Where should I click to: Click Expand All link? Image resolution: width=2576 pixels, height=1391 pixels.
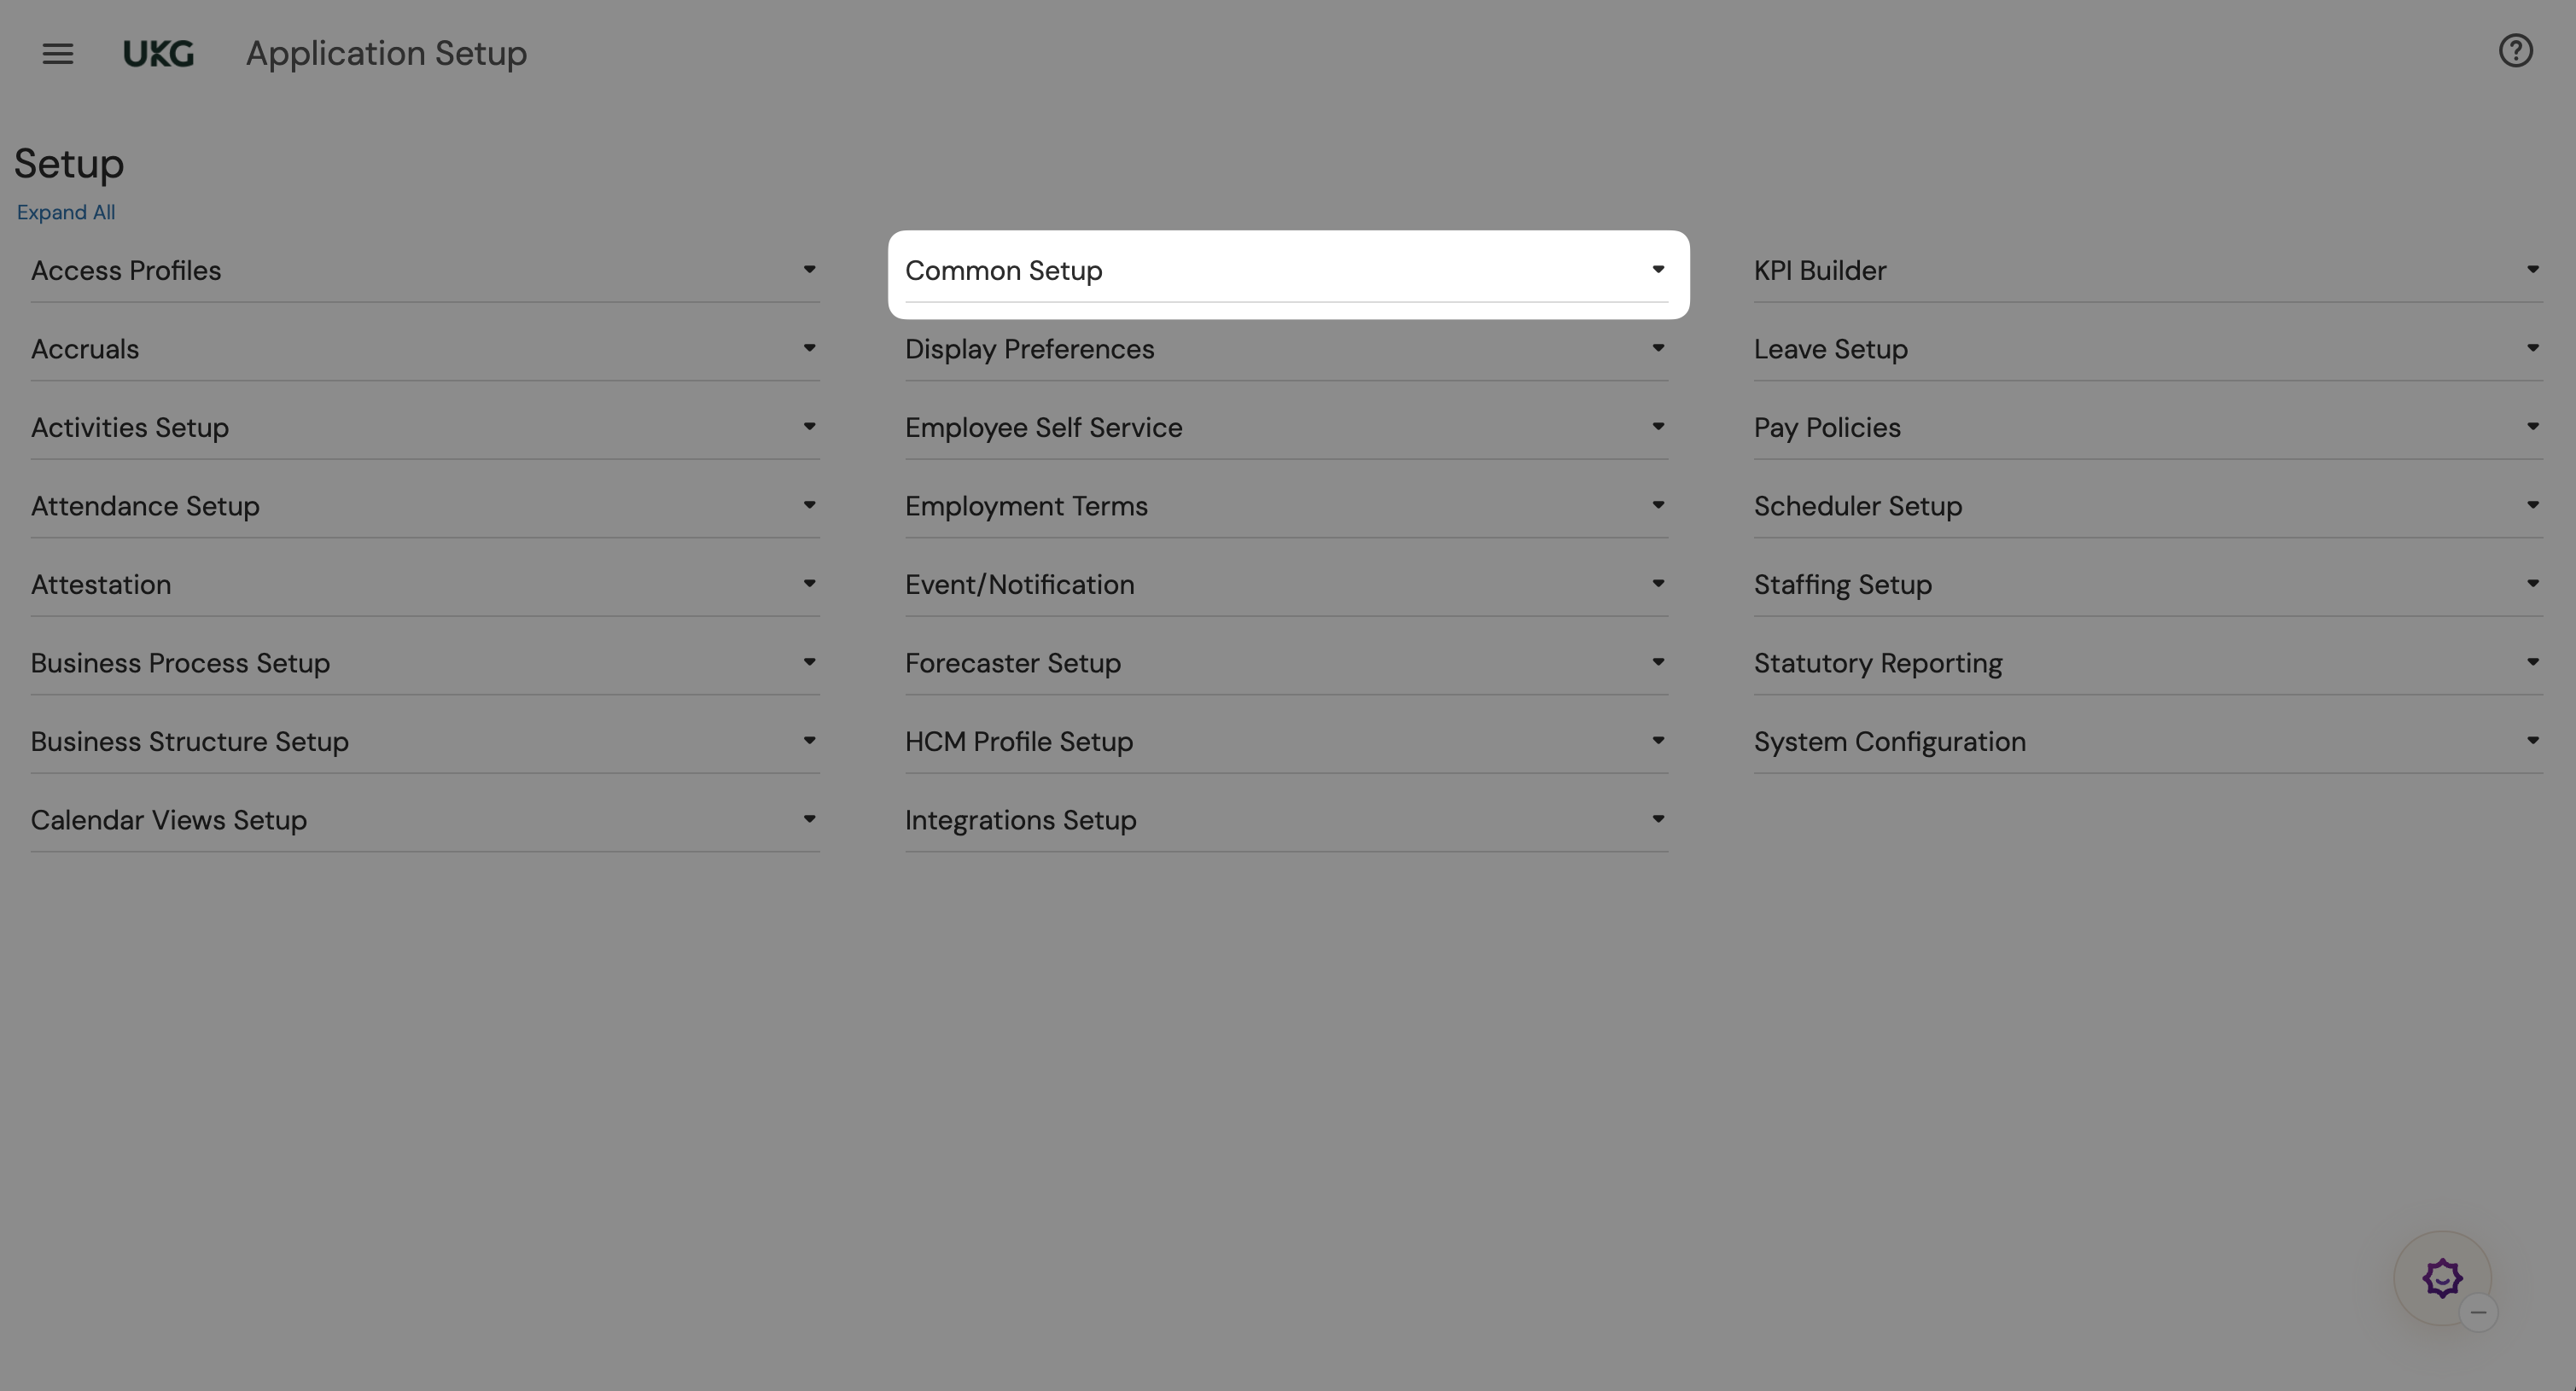[x=66, y=212]
